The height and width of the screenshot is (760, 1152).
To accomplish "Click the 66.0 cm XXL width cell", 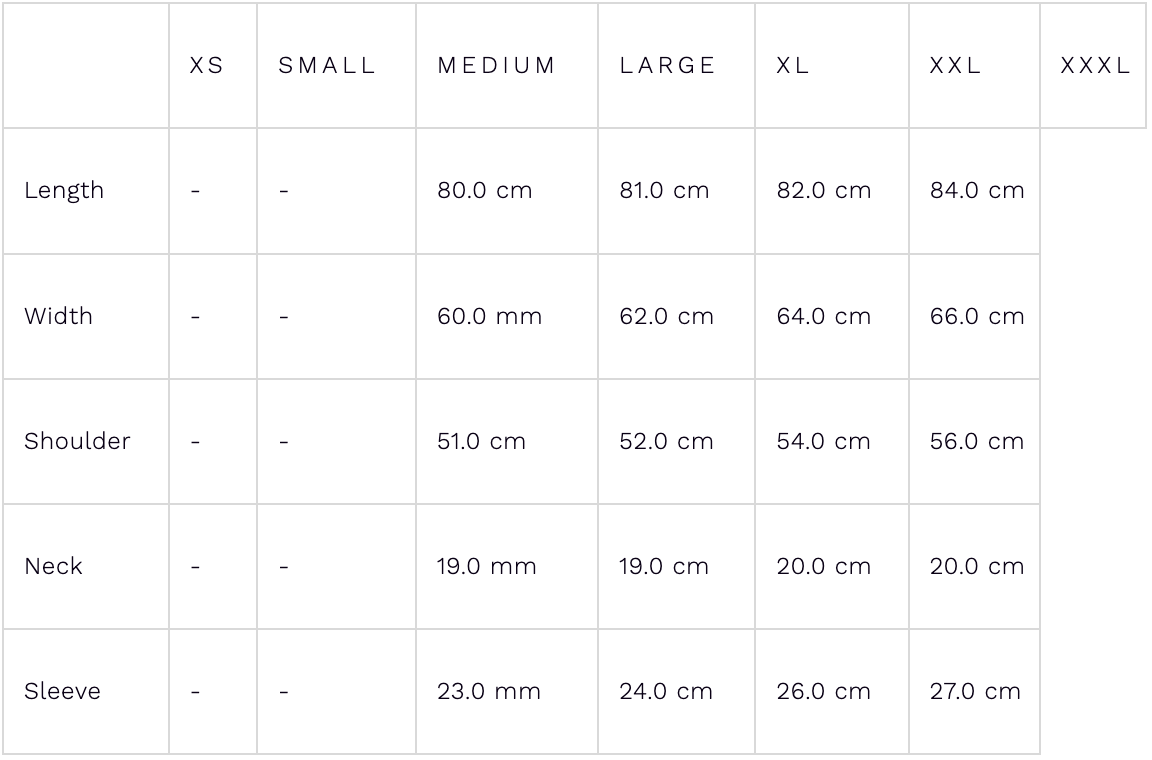I will (977, 316).
